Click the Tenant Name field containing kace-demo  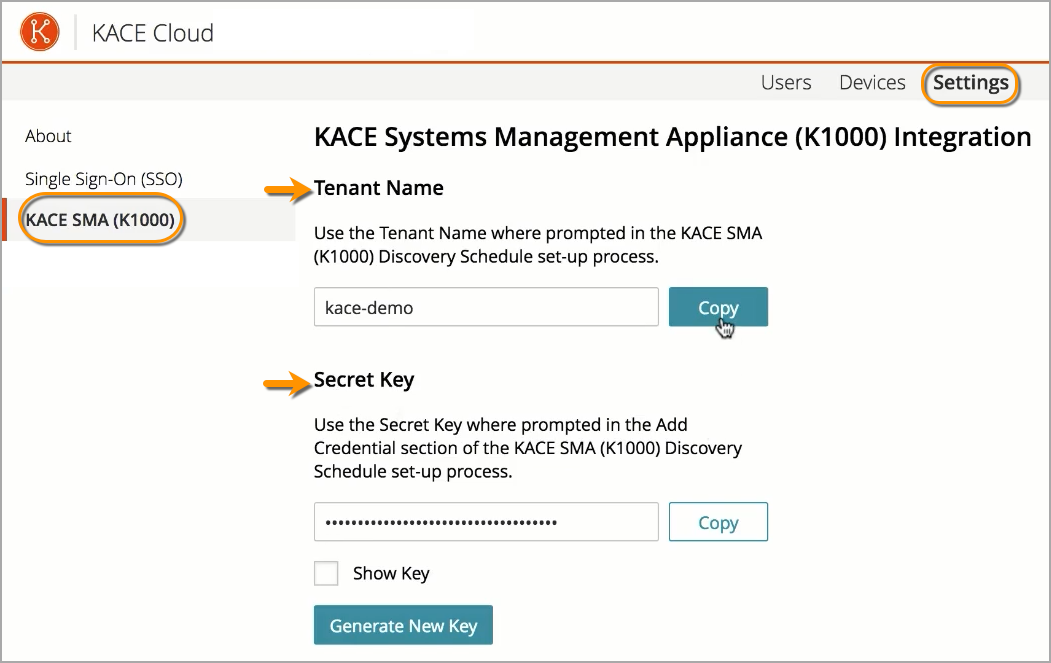tap(486, 307)
